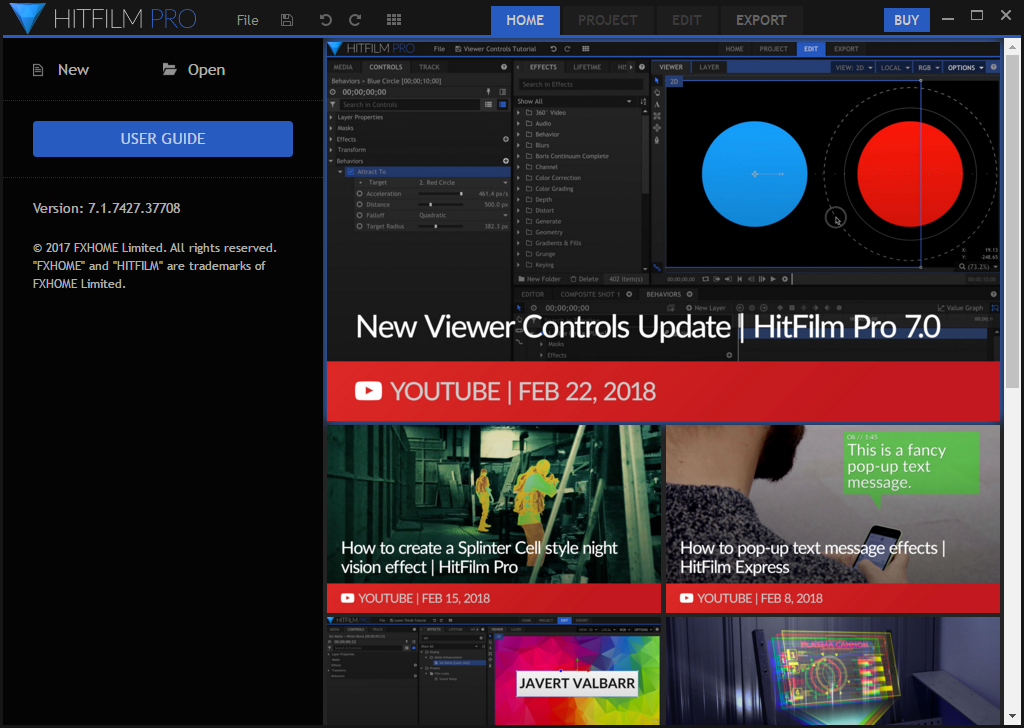Click the redo arrow icon
The height and width of the screenshot is (728, 1024).
355,20
